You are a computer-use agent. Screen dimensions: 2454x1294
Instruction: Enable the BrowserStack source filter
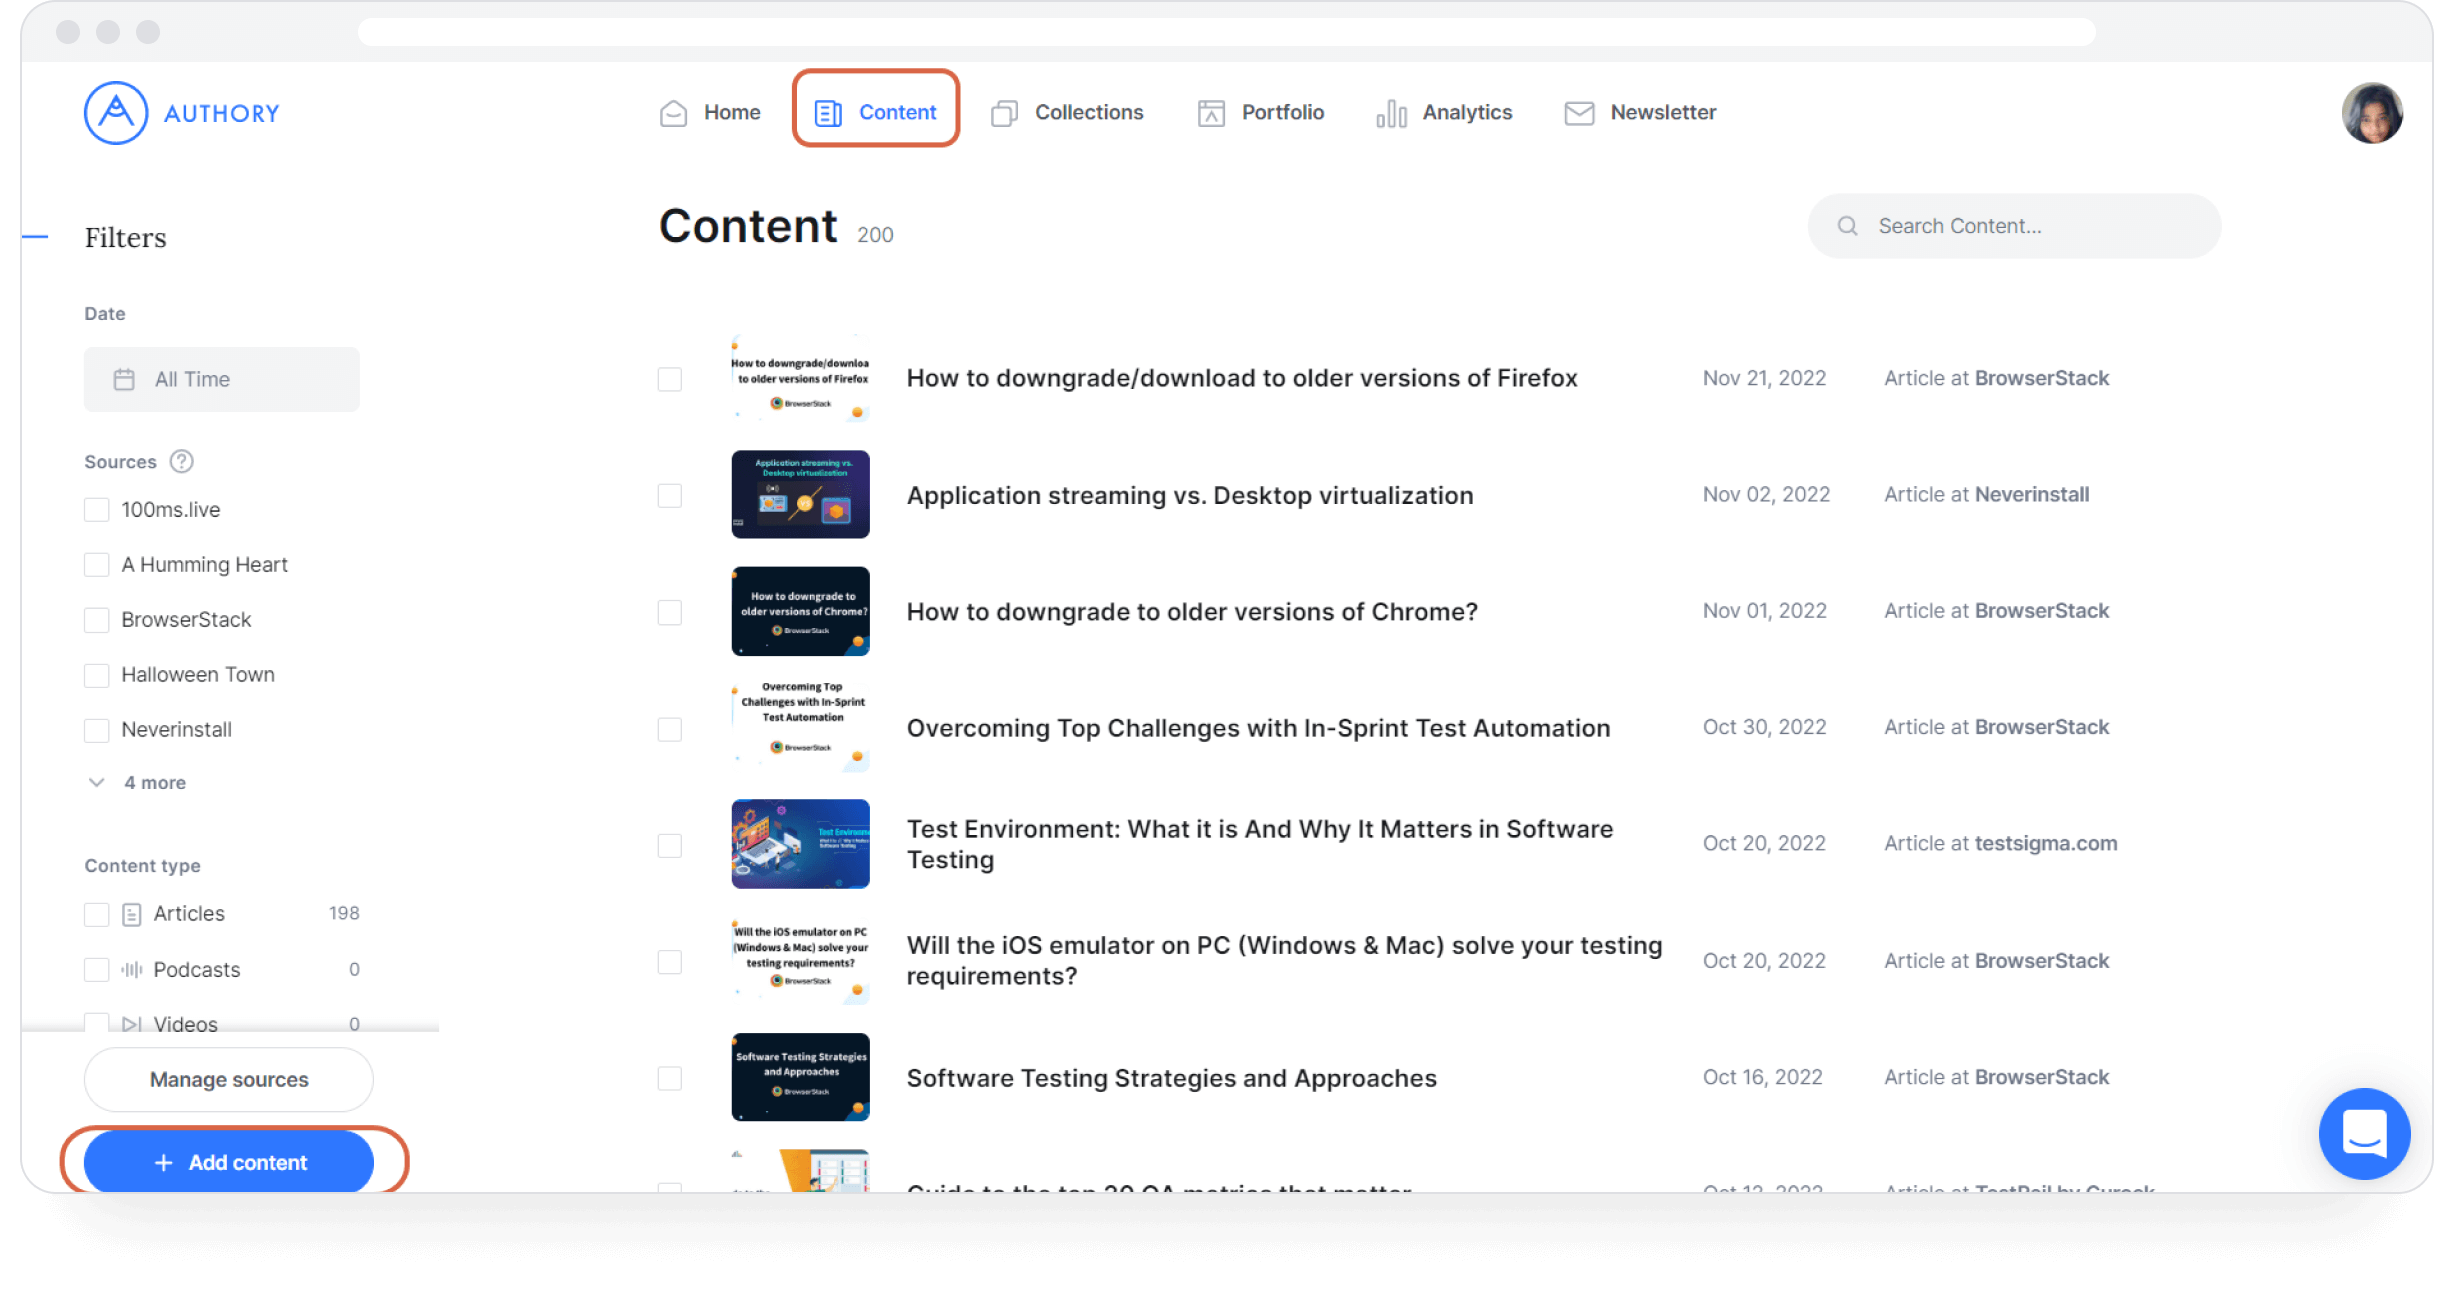96,619
